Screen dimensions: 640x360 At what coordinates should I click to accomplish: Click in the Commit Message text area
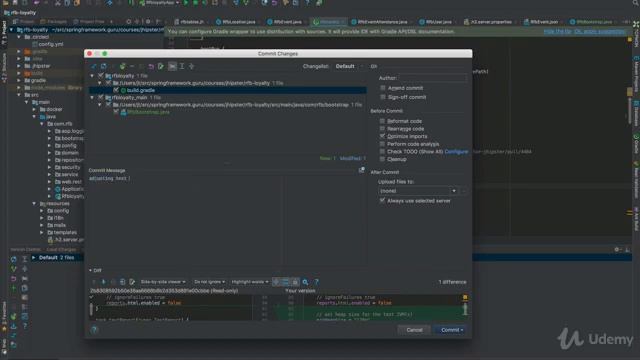[227, 220]
